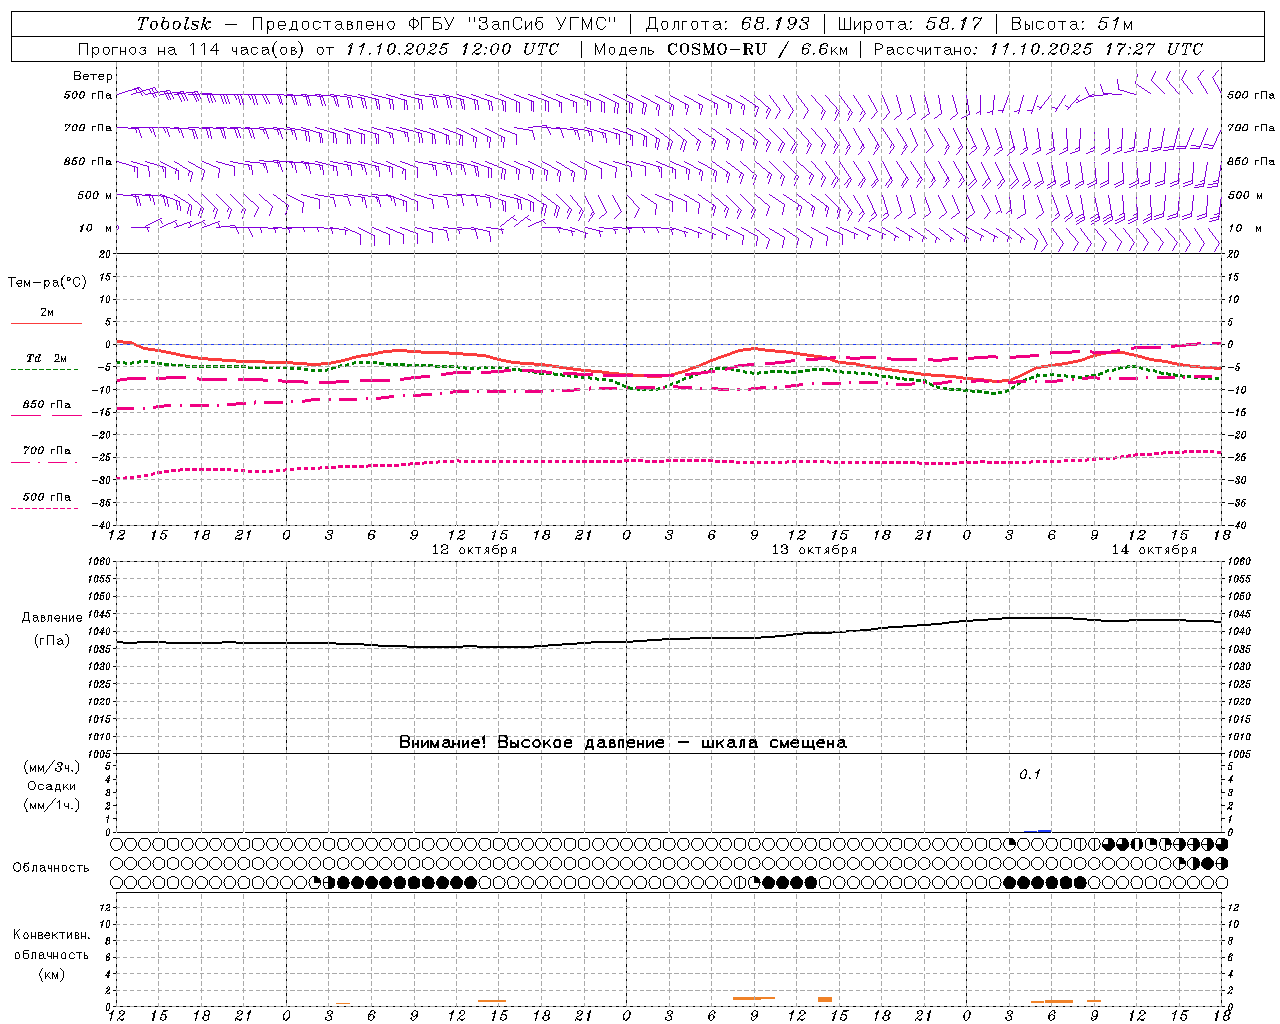
Task: Click the "14 октября" date label
Action: pos(1154,550)
